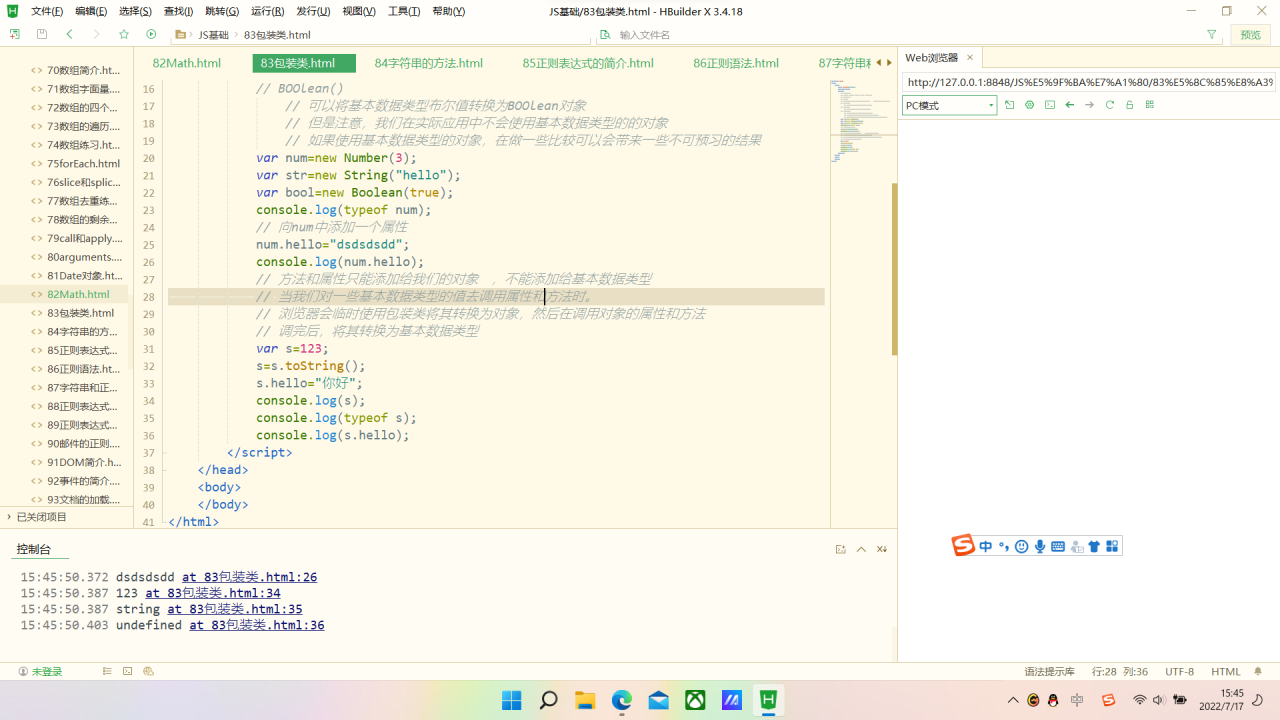This screenshot has height=720, width=1280.
Task: Open File Explorer from the taskbar
Action: pos(585,700)
